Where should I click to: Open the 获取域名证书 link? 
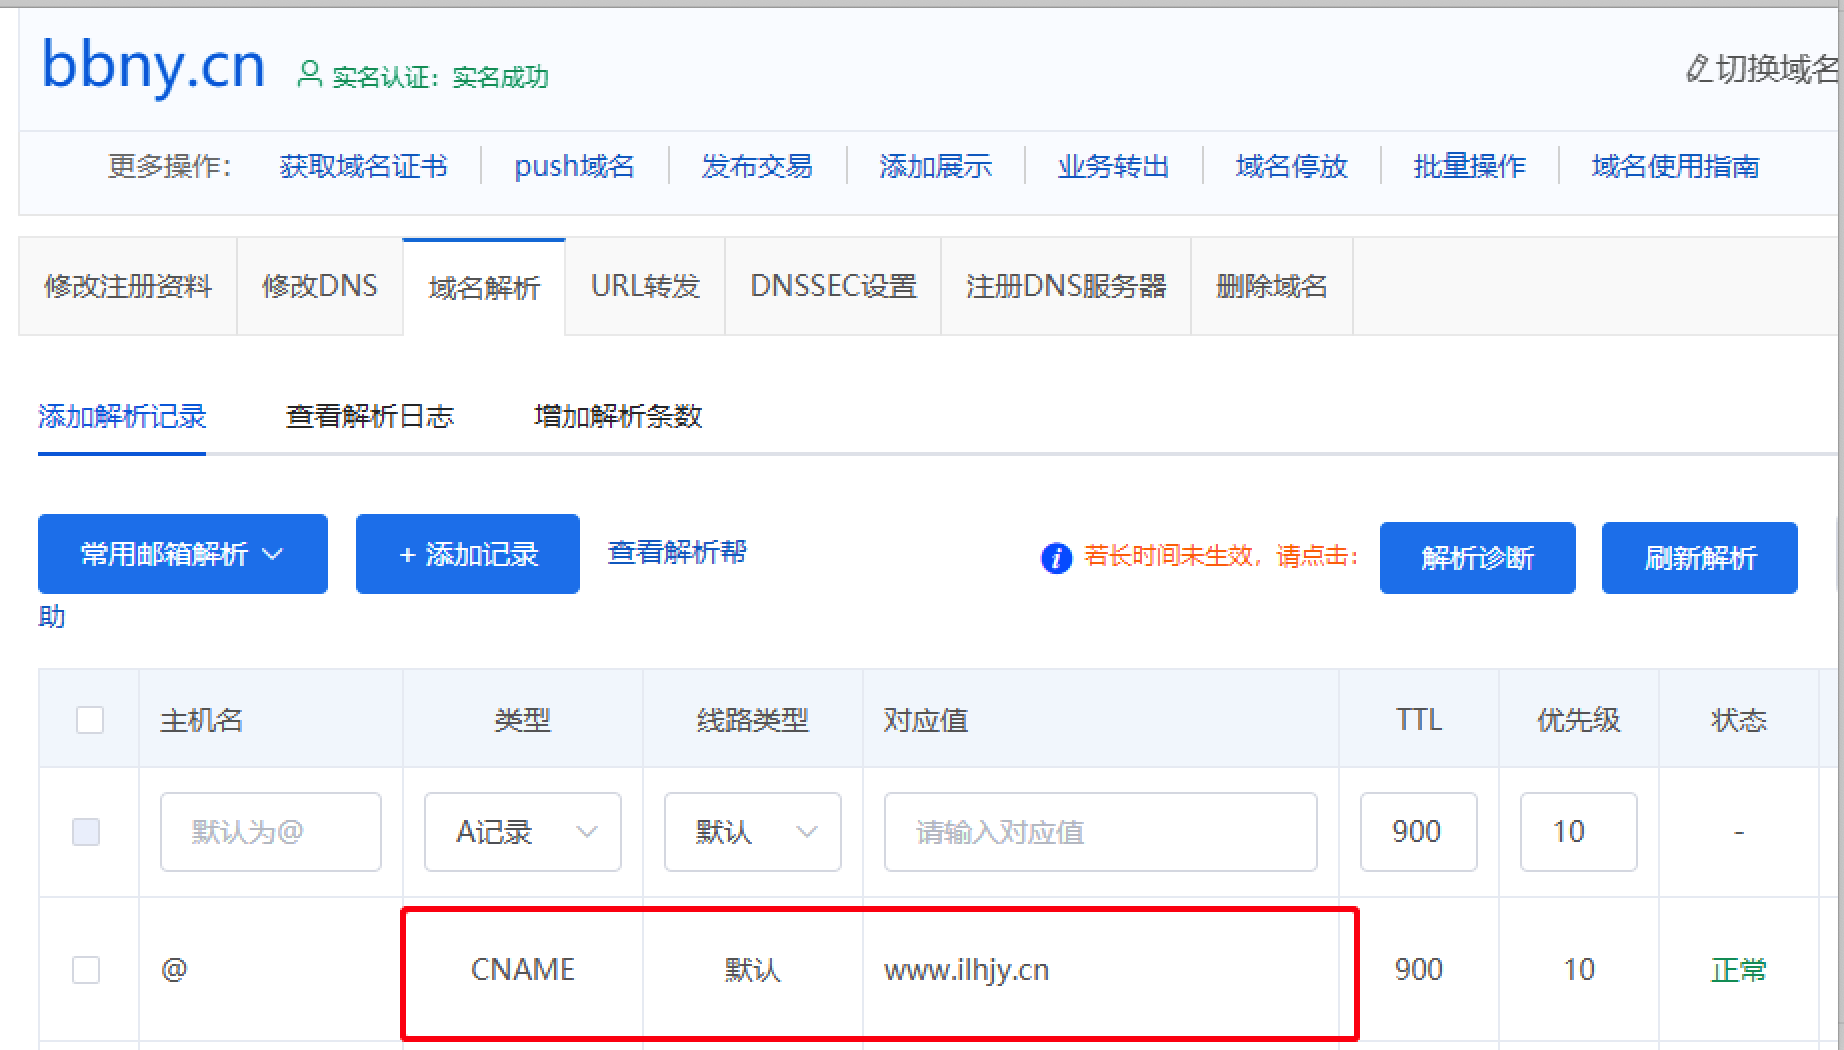364,166
